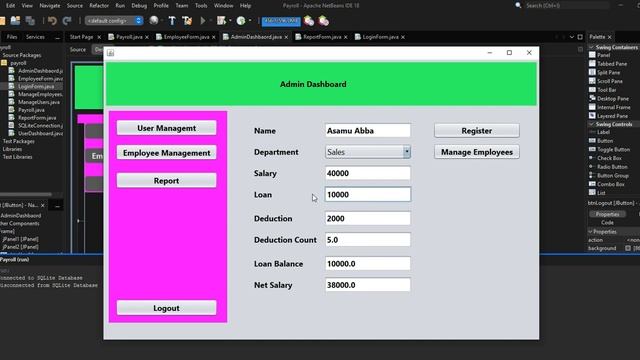The width and height of the screenshot is (640, 360).
Task: Switch to the ReportForm.java tab
Action: point(322,37)
